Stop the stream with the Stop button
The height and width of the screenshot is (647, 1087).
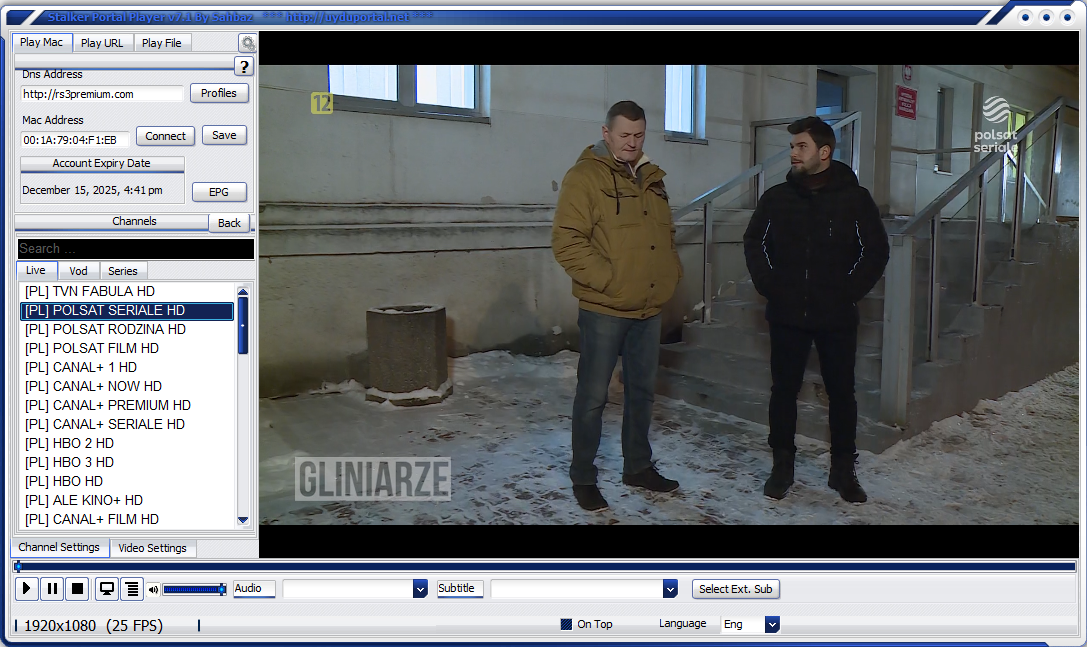pyautogui.click(x=78, y=589)
